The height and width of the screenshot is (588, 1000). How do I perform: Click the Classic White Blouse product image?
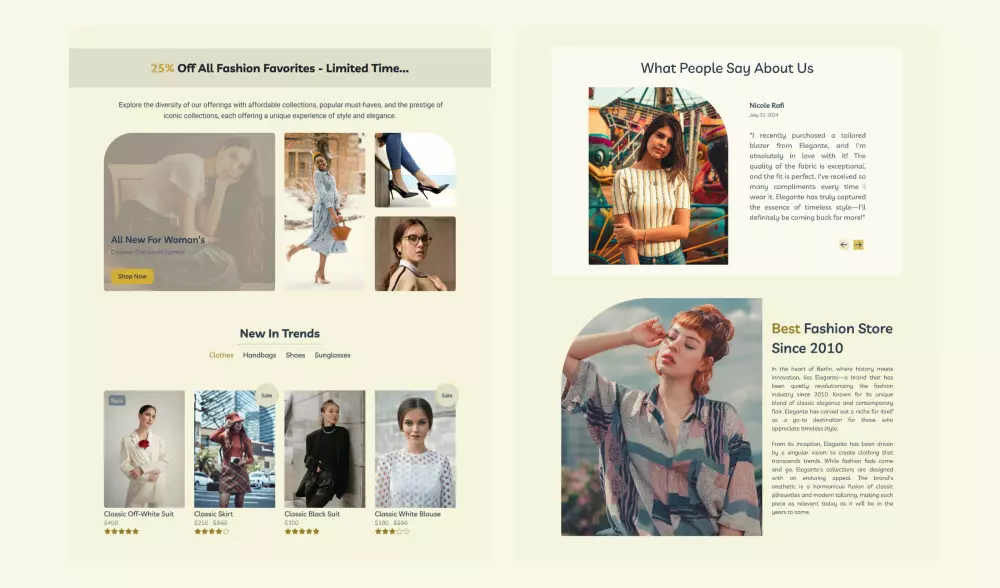tap(415, 449)
